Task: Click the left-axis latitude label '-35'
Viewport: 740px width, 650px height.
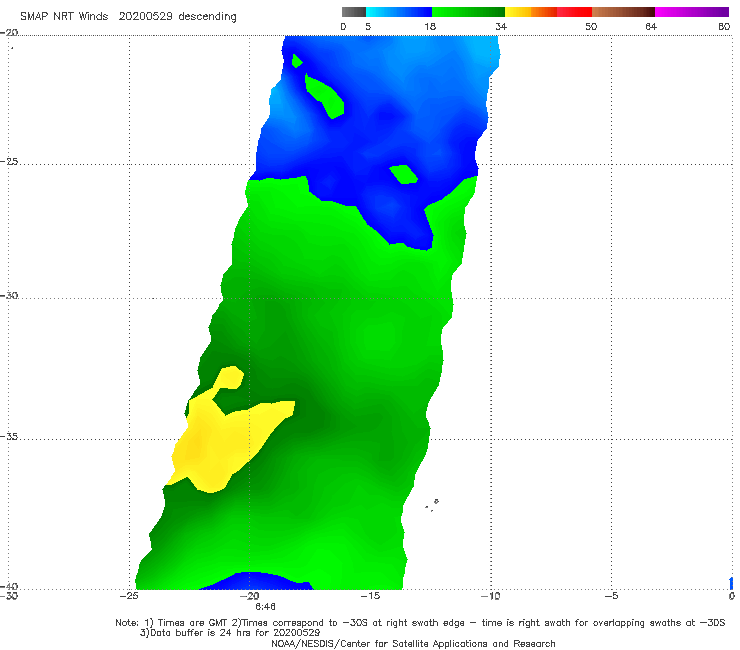Action: (9, 437)
